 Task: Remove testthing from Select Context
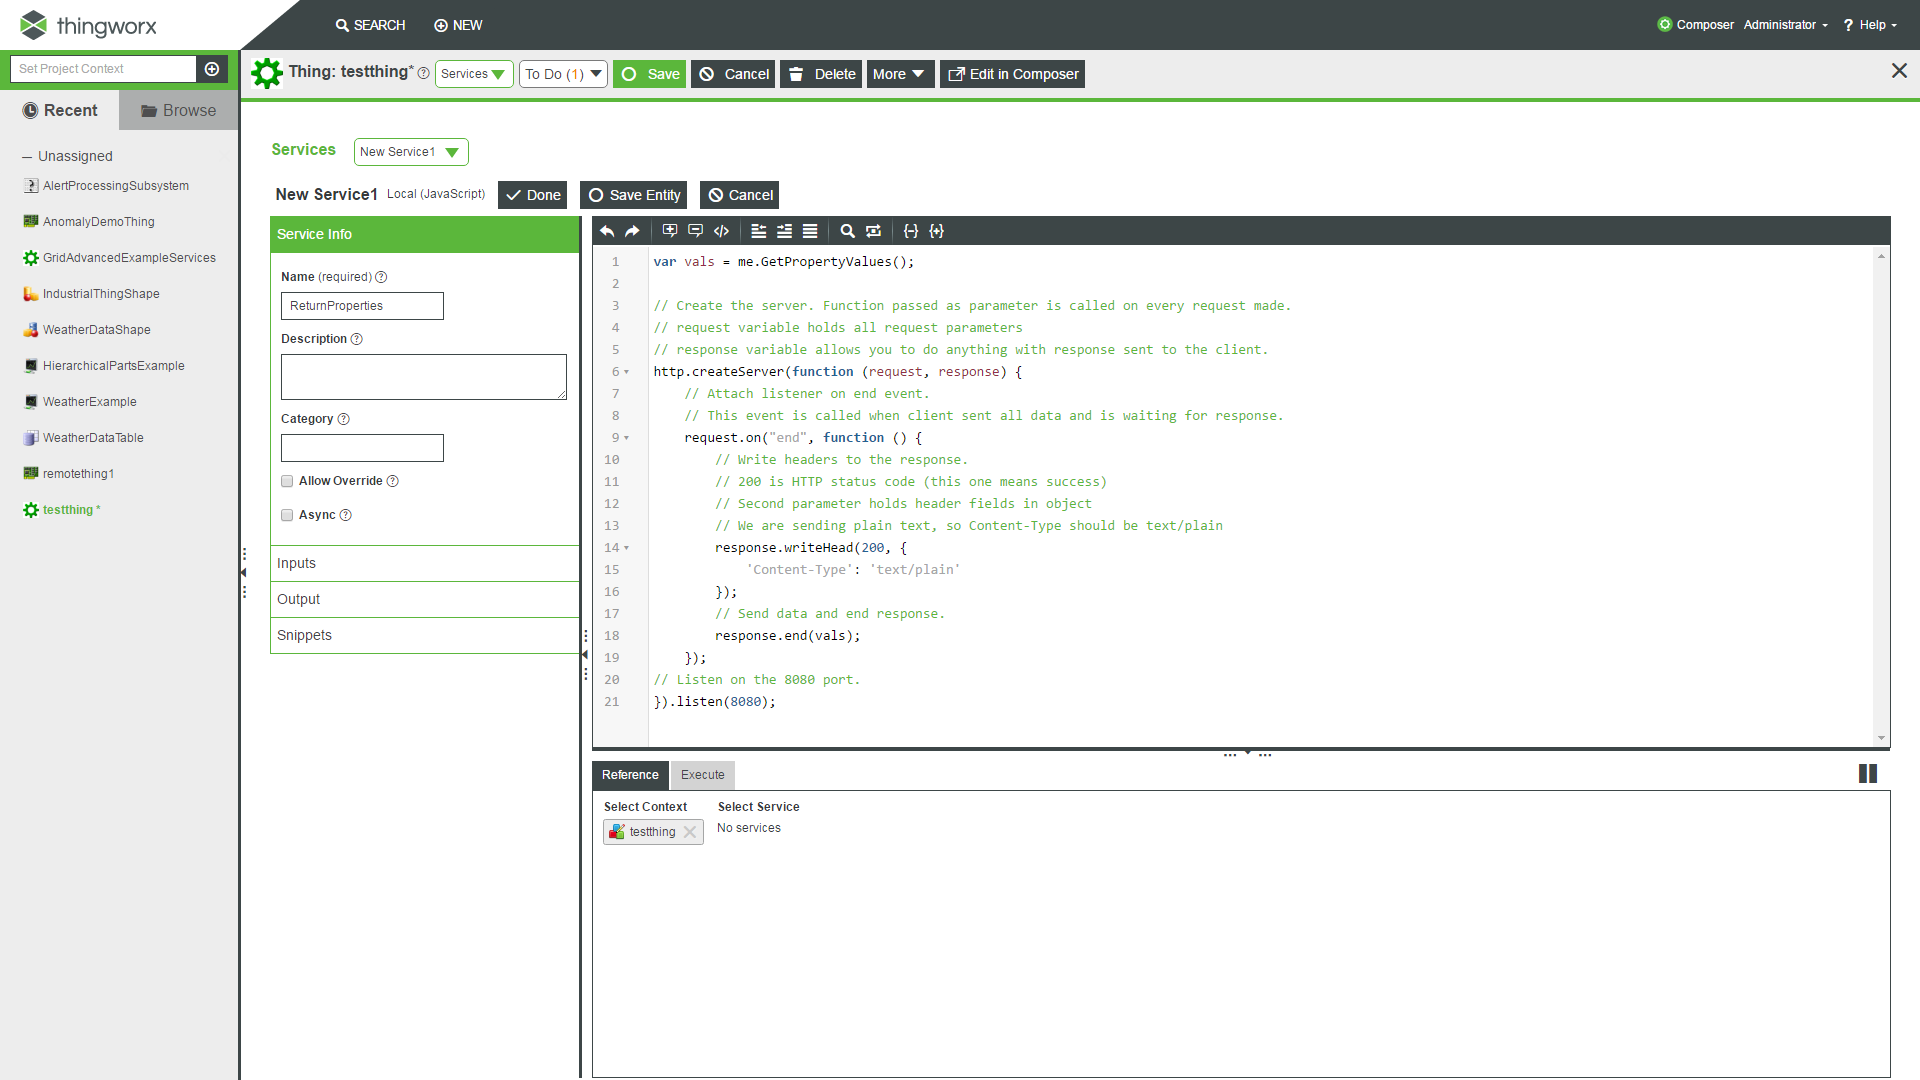point(690,832)
